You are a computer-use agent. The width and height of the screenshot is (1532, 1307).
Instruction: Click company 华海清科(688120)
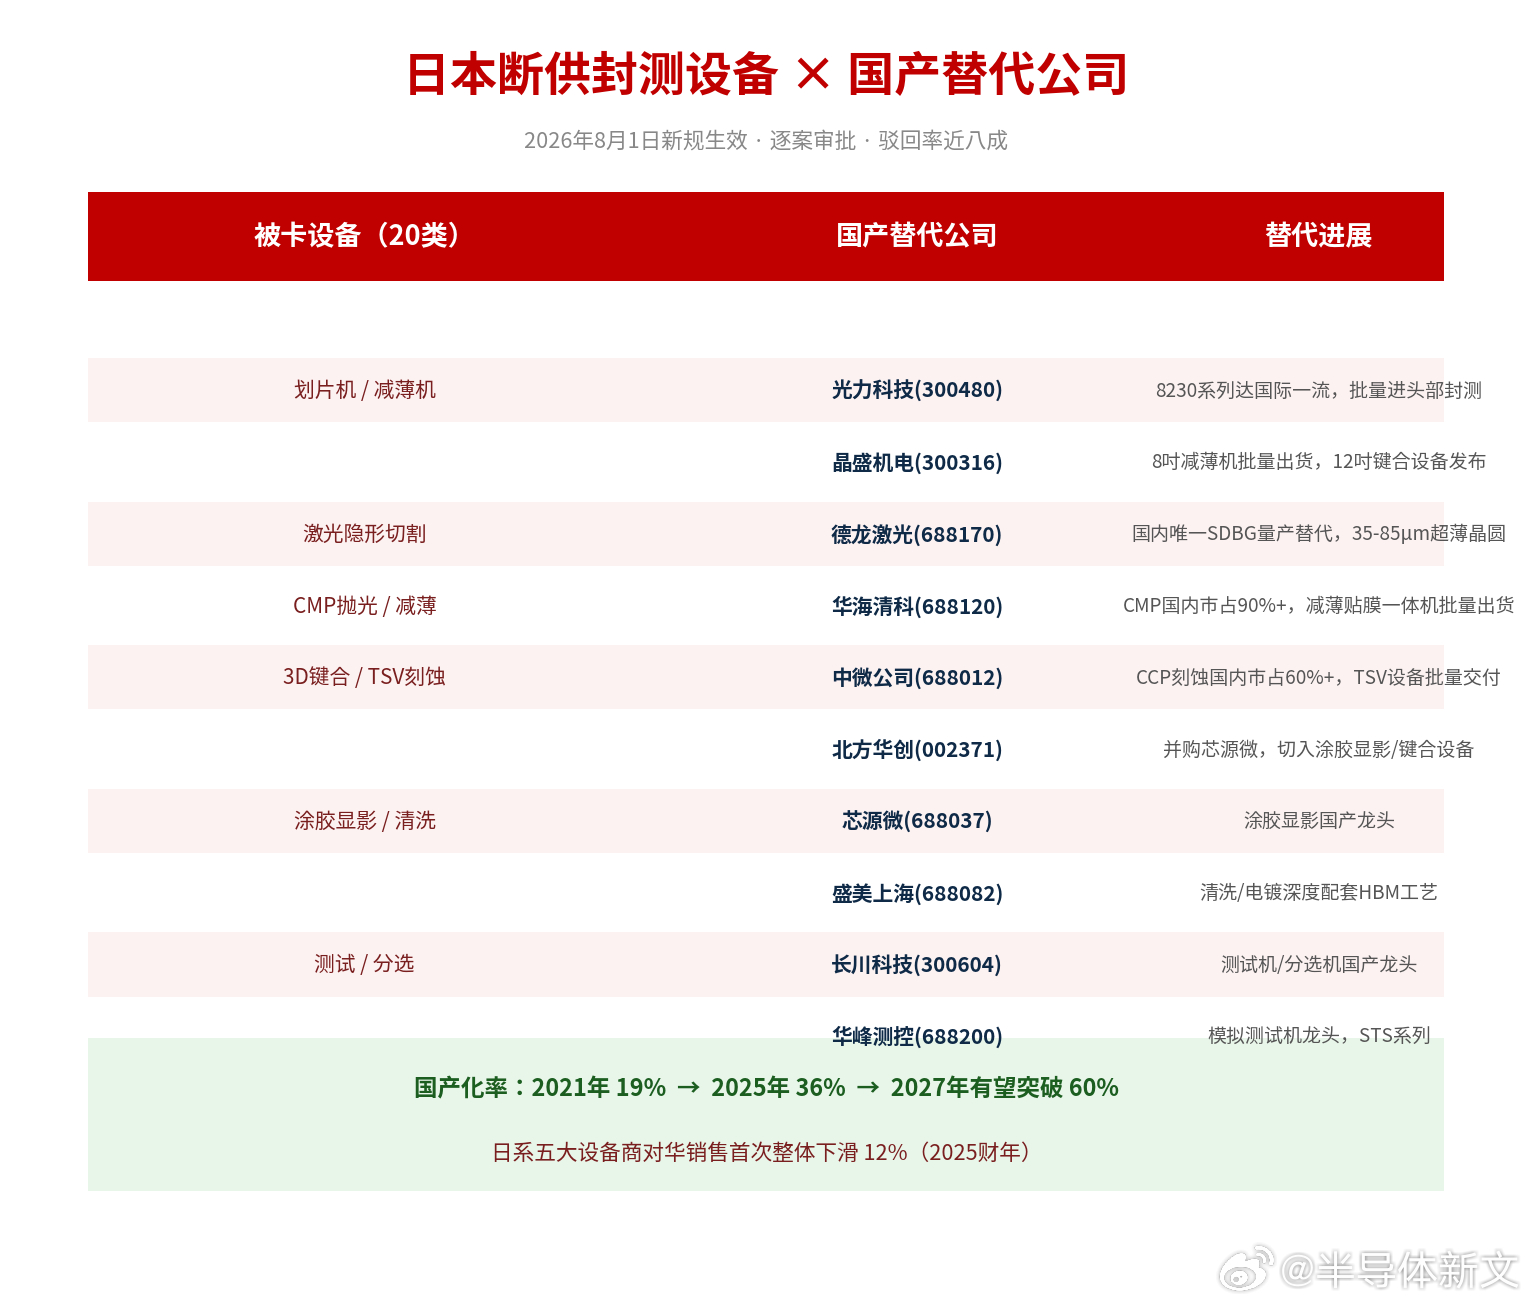(x=917, y=607)
